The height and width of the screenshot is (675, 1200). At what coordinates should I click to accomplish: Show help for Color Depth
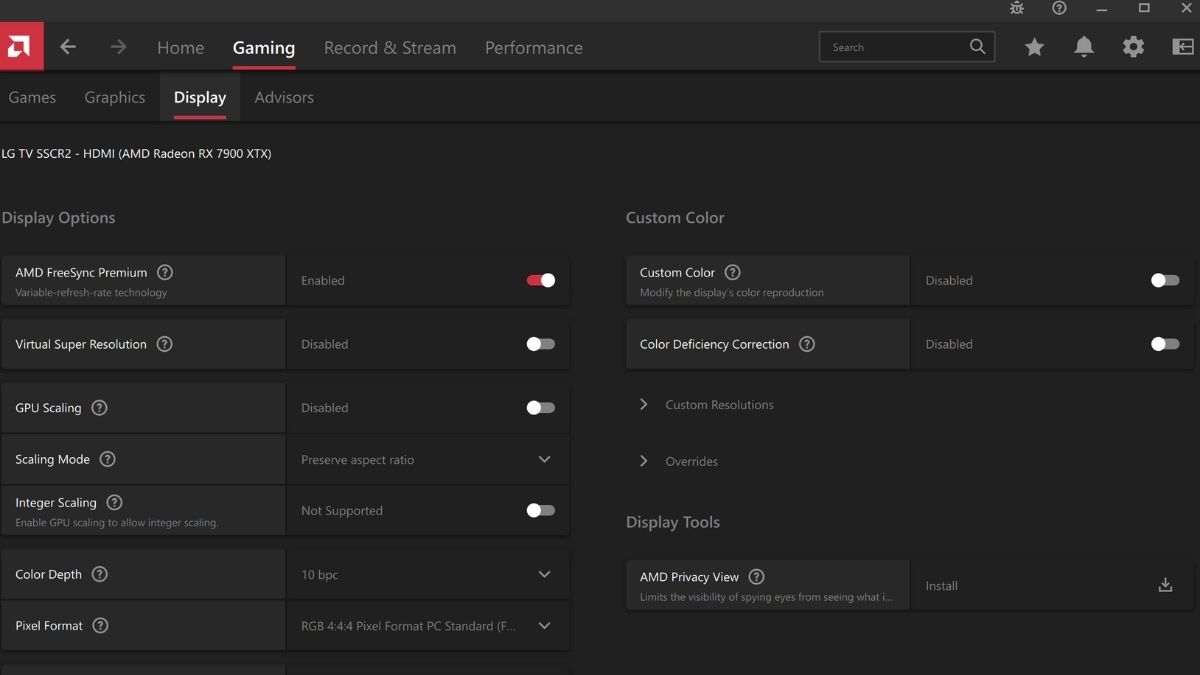100,574
